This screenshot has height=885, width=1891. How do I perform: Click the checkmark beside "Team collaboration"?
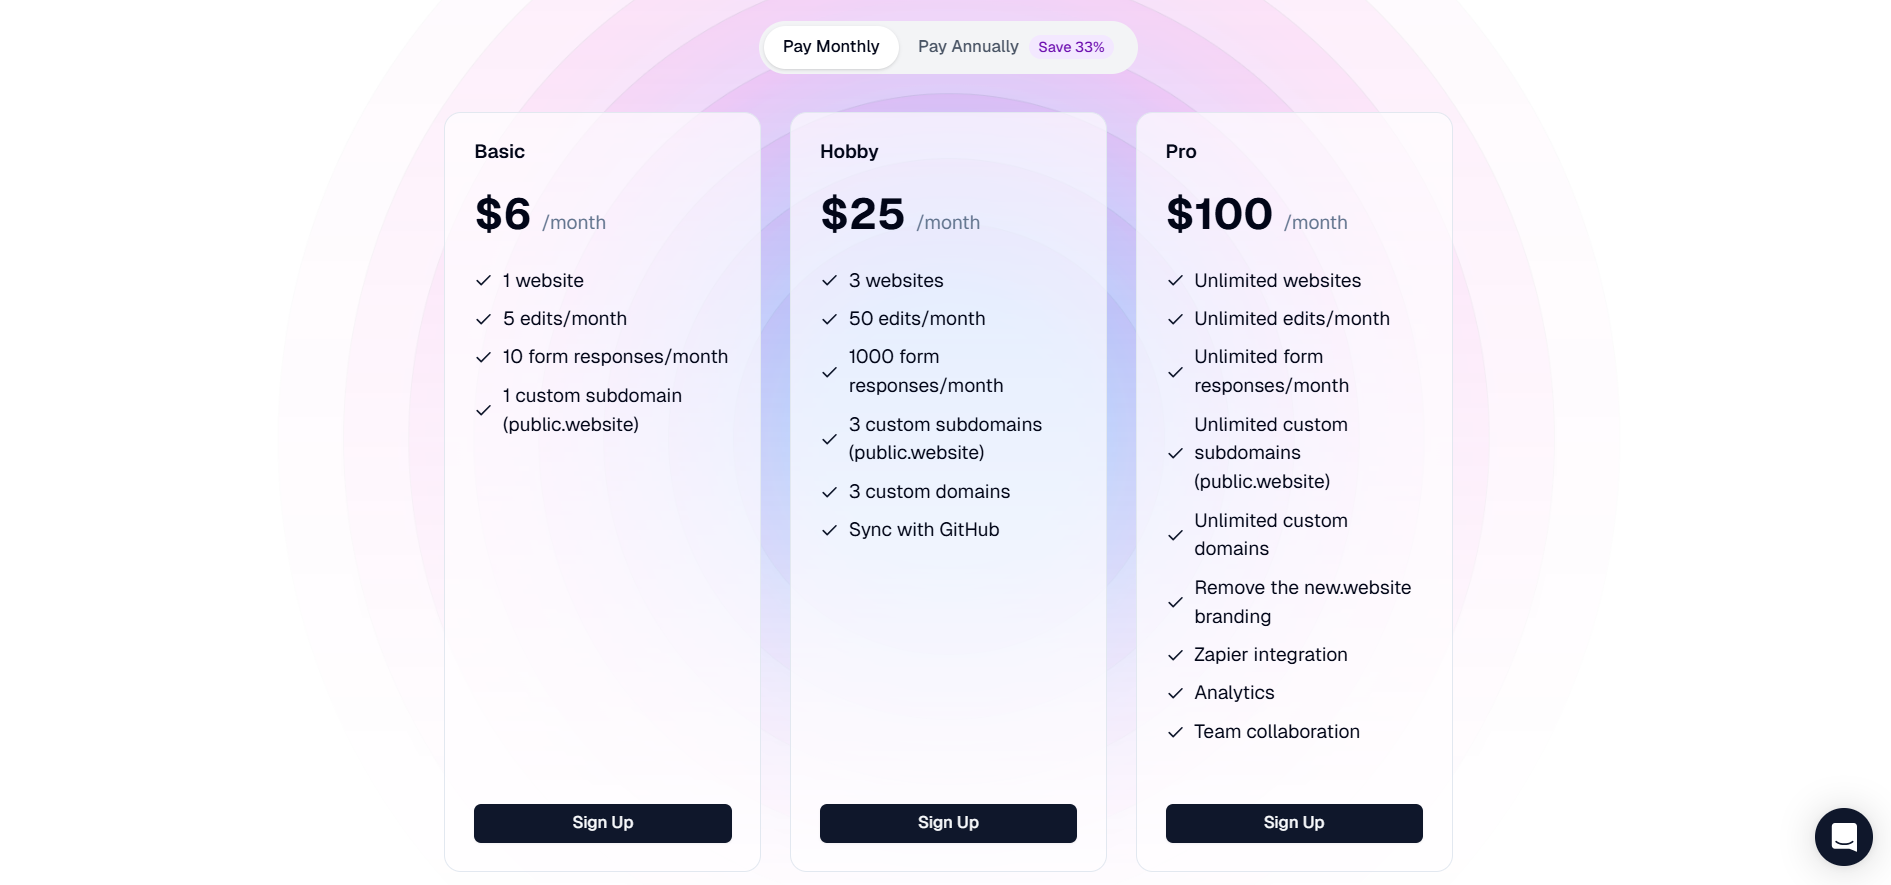click(1176, 732)
